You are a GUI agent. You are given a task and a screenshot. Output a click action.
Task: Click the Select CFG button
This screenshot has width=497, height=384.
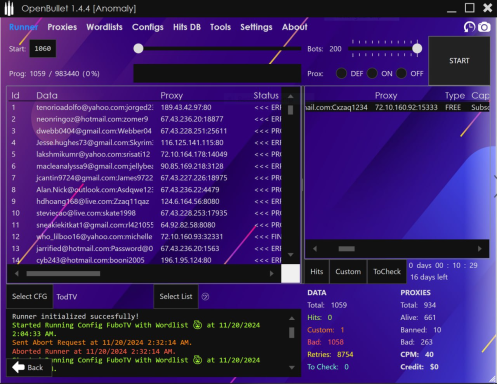coord(30,296)
